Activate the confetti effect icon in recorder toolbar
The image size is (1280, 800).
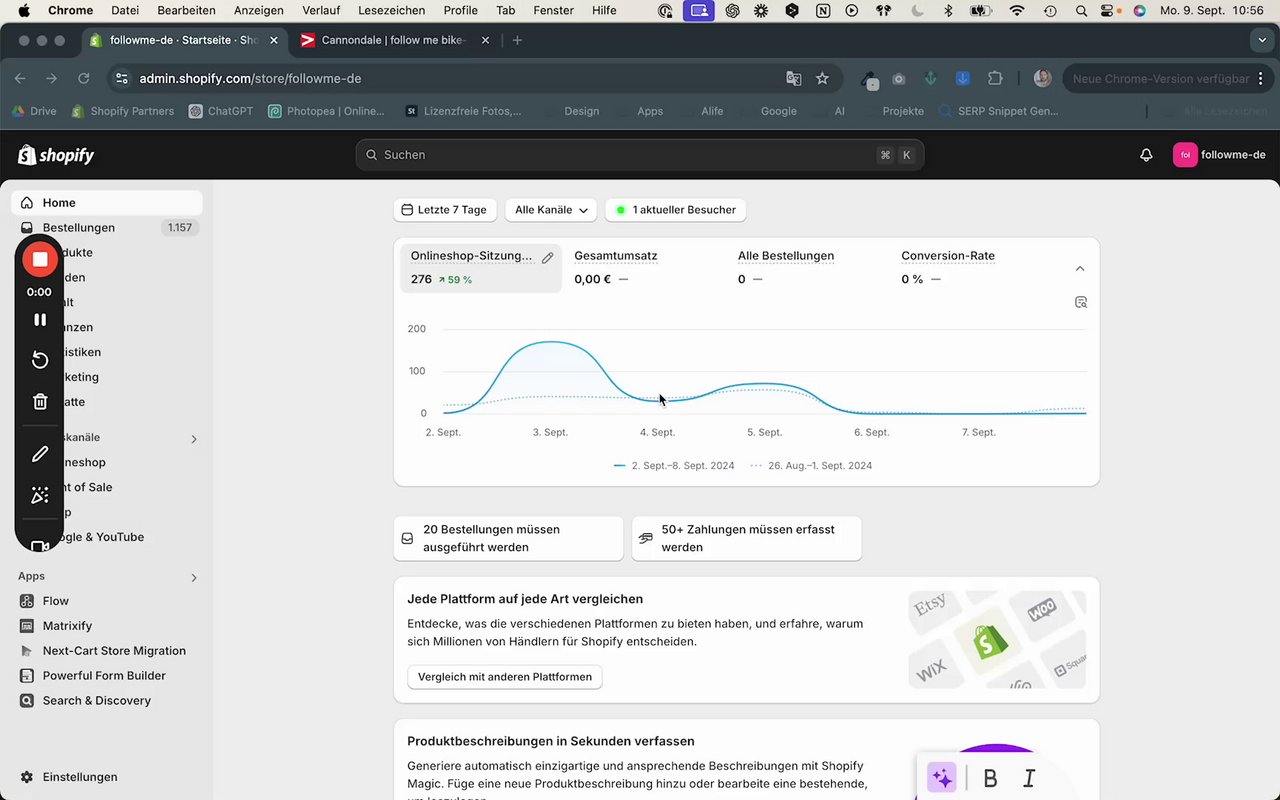pyautogui.click(x=40, y=496)
